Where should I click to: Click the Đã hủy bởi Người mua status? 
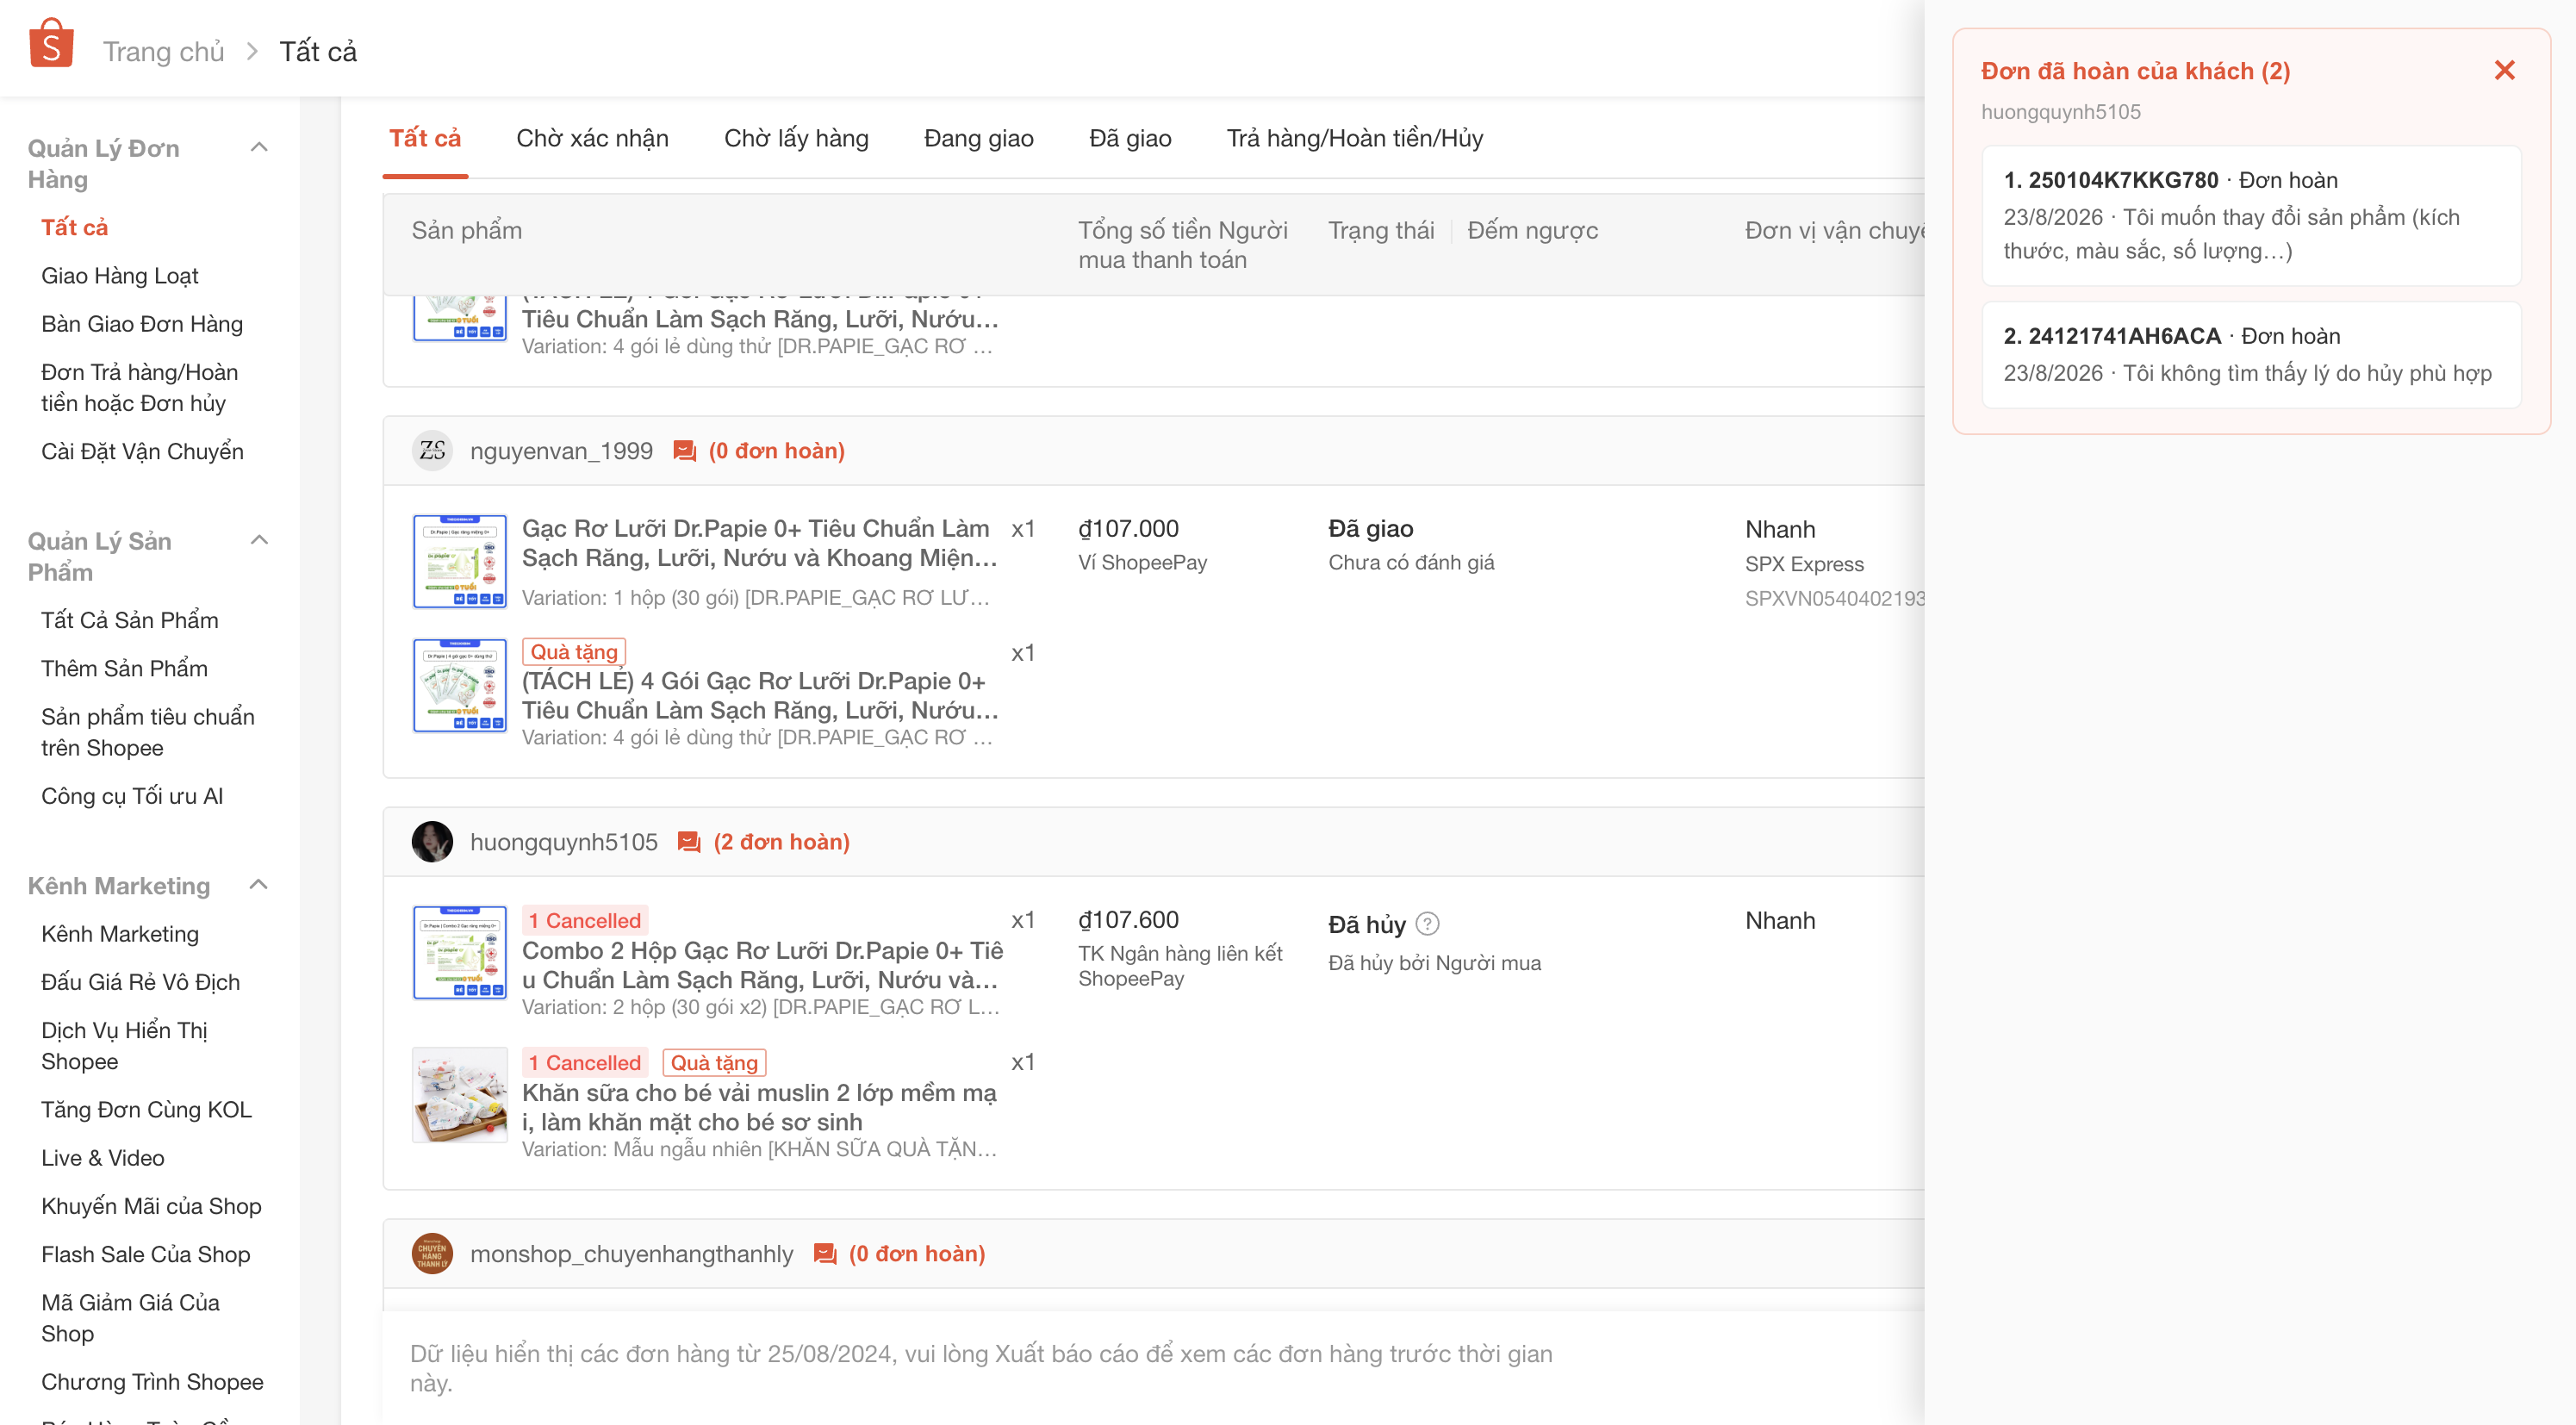pyautogui.click(x=1434, y=963)
